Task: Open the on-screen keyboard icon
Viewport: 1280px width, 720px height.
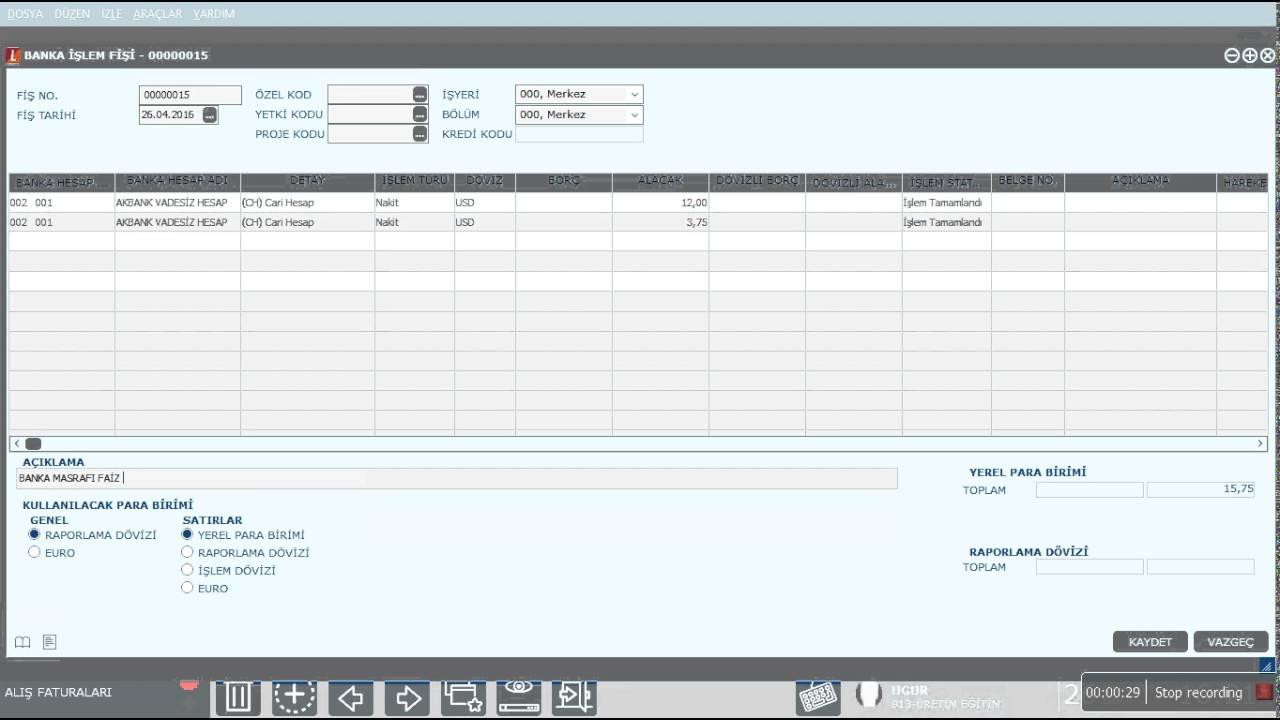Action: (817, 697)
